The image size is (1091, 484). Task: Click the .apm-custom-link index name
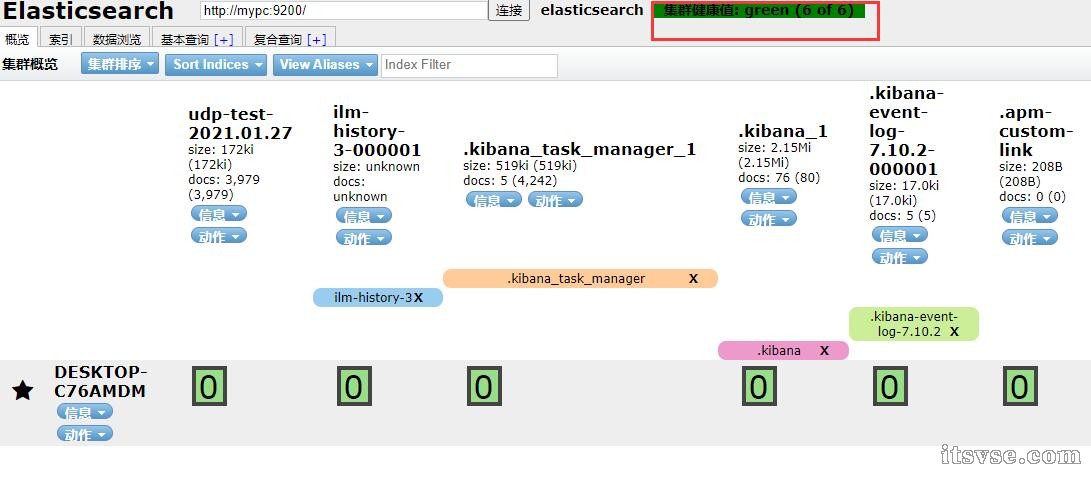pyautogui.click(x=1036, y=131)
